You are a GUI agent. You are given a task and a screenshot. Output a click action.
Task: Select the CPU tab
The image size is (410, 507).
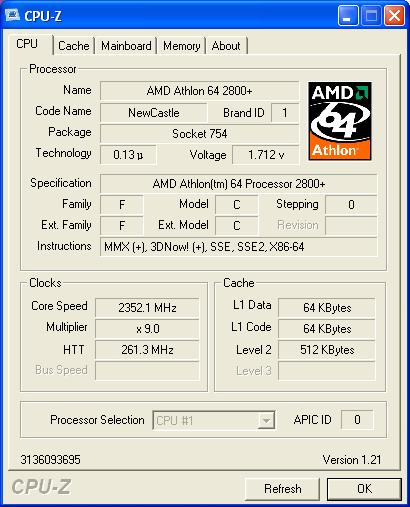(28, 44)
